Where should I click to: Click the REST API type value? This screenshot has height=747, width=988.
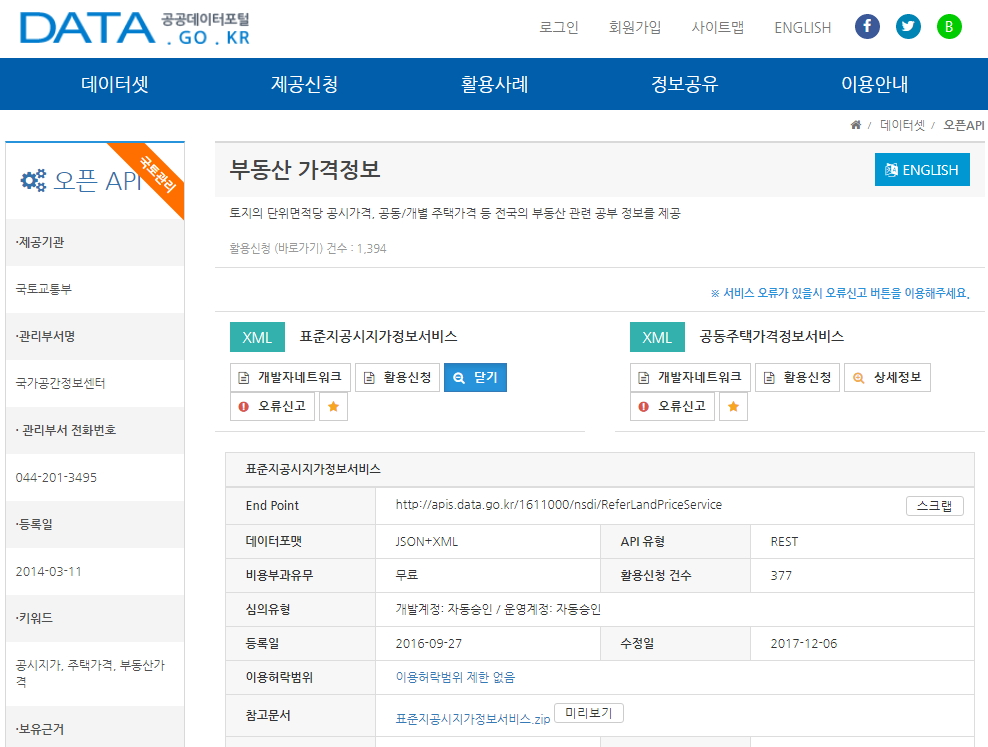[784, 542]
